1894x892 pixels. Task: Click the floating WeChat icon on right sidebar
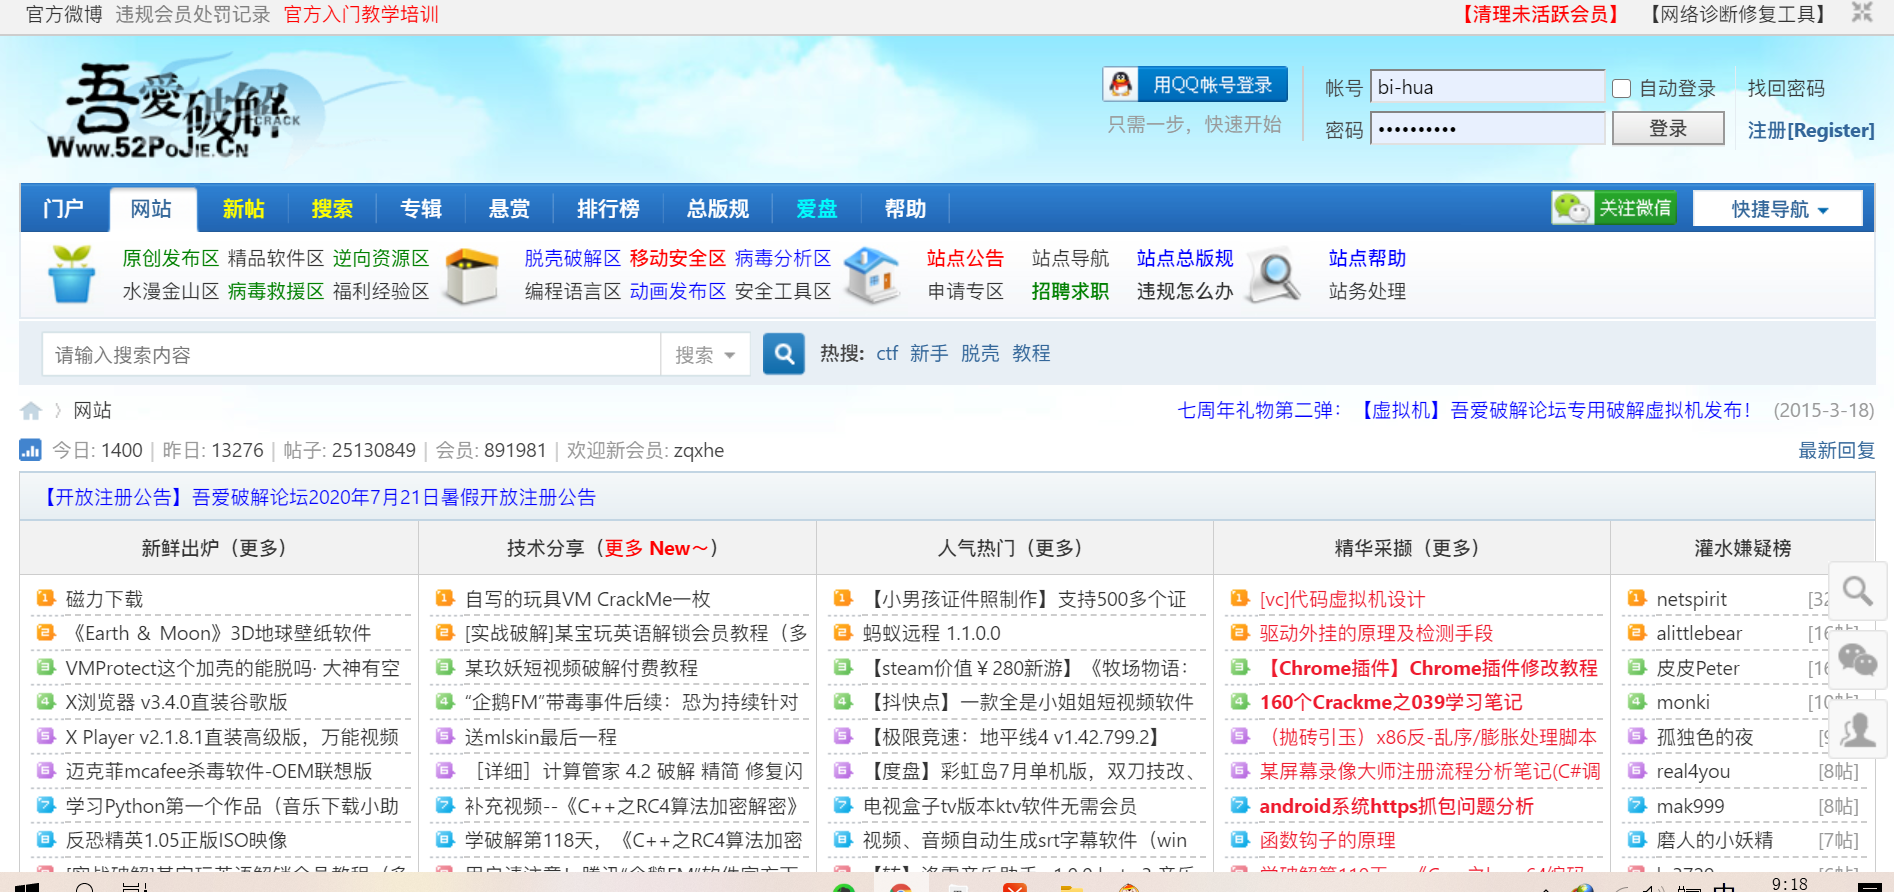[1857, 660]
